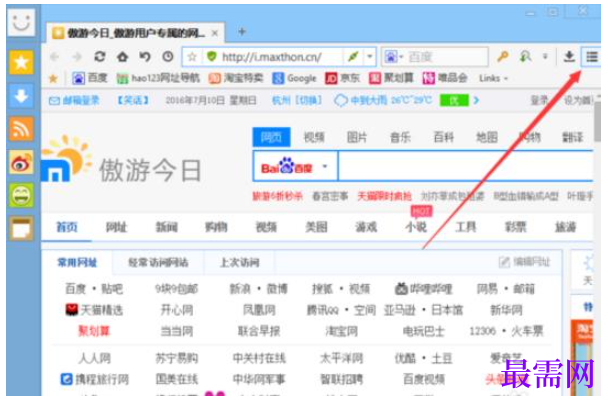This screenshot has width=613, height=405.
Task: Open the Weibo sidebar icon
Action: click(21, 163)
